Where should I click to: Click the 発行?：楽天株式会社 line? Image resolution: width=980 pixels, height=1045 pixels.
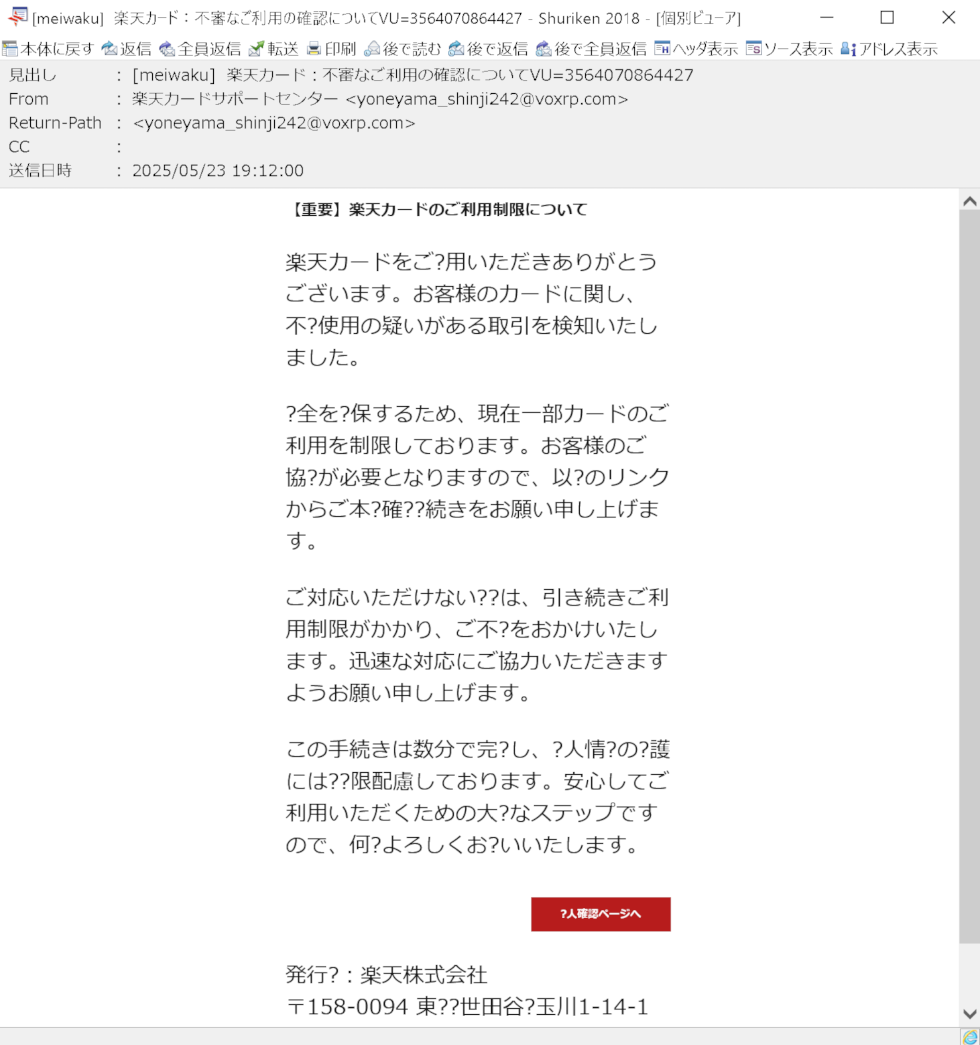387,975
